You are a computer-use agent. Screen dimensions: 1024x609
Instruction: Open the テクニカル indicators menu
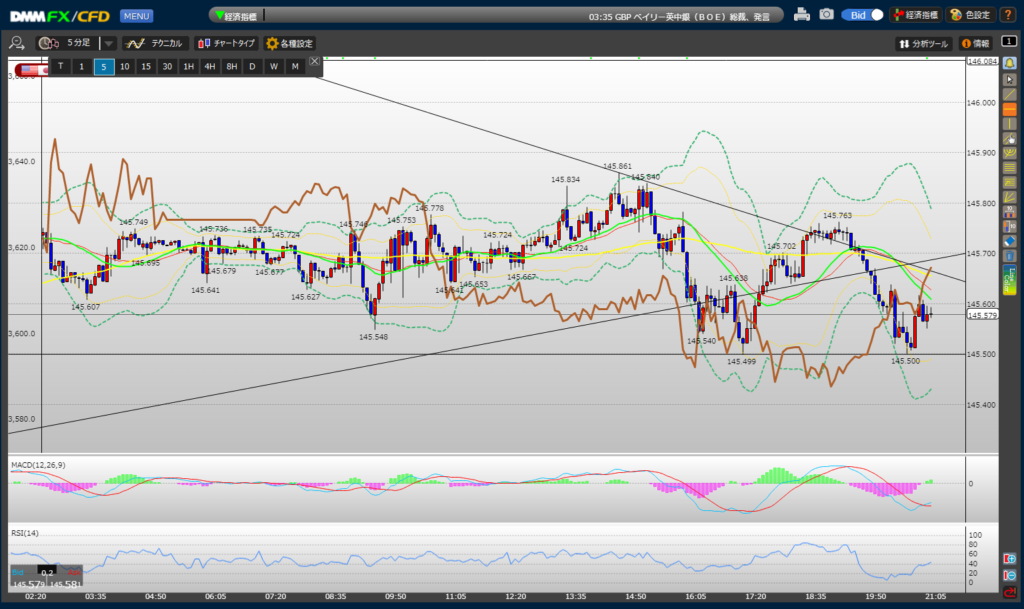pos(154,43)
